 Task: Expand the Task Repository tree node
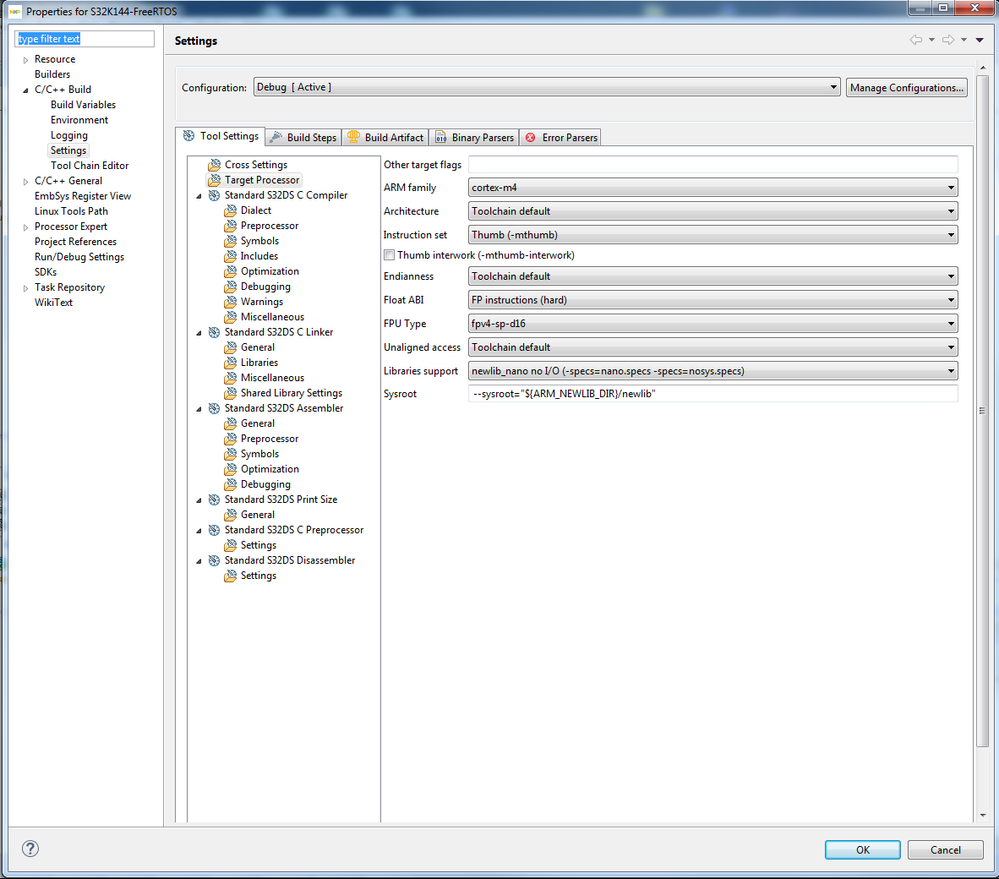[25, 288]
